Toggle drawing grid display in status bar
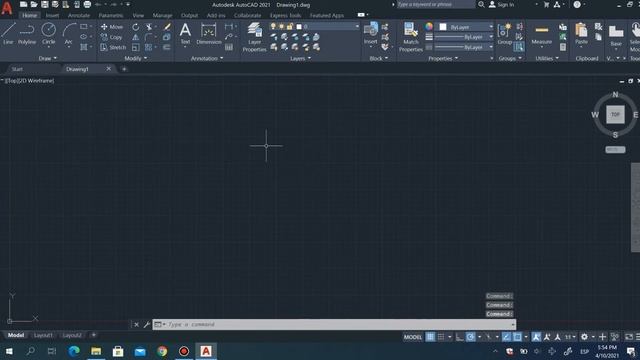 pyautogui.click(x=430, y=337)
